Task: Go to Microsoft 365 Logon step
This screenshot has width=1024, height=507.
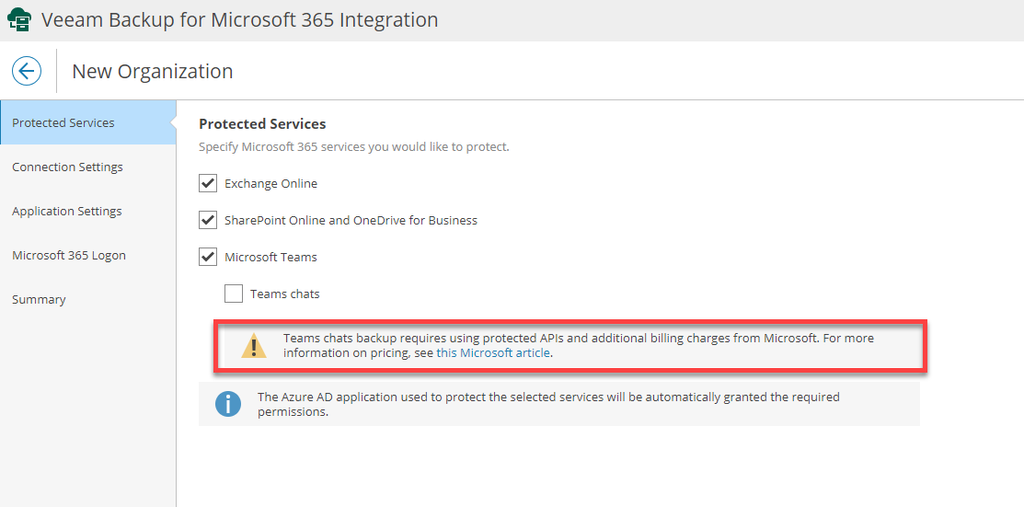Action: click(69, 255)
